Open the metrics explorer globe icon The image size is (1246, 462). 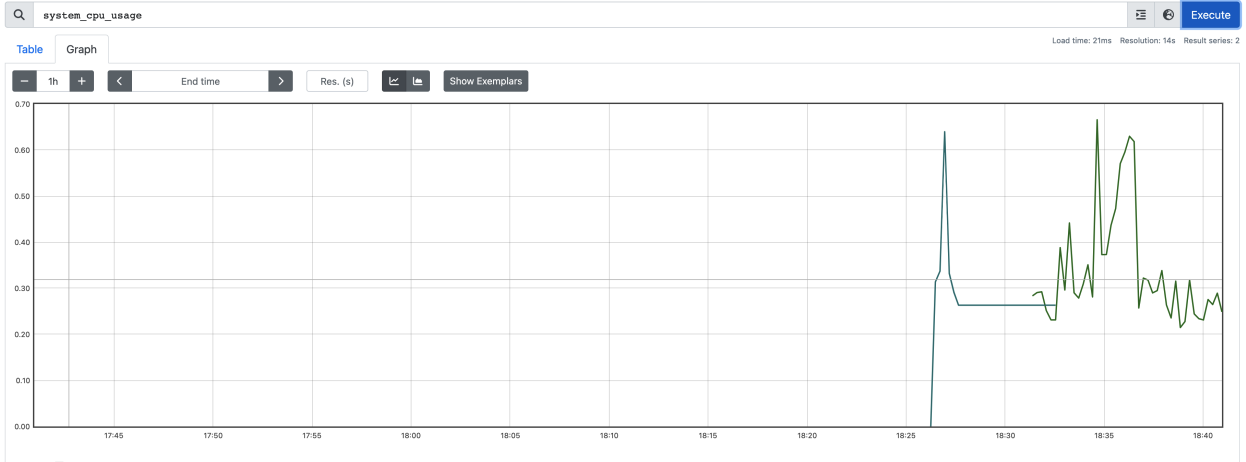[1167, 15]
